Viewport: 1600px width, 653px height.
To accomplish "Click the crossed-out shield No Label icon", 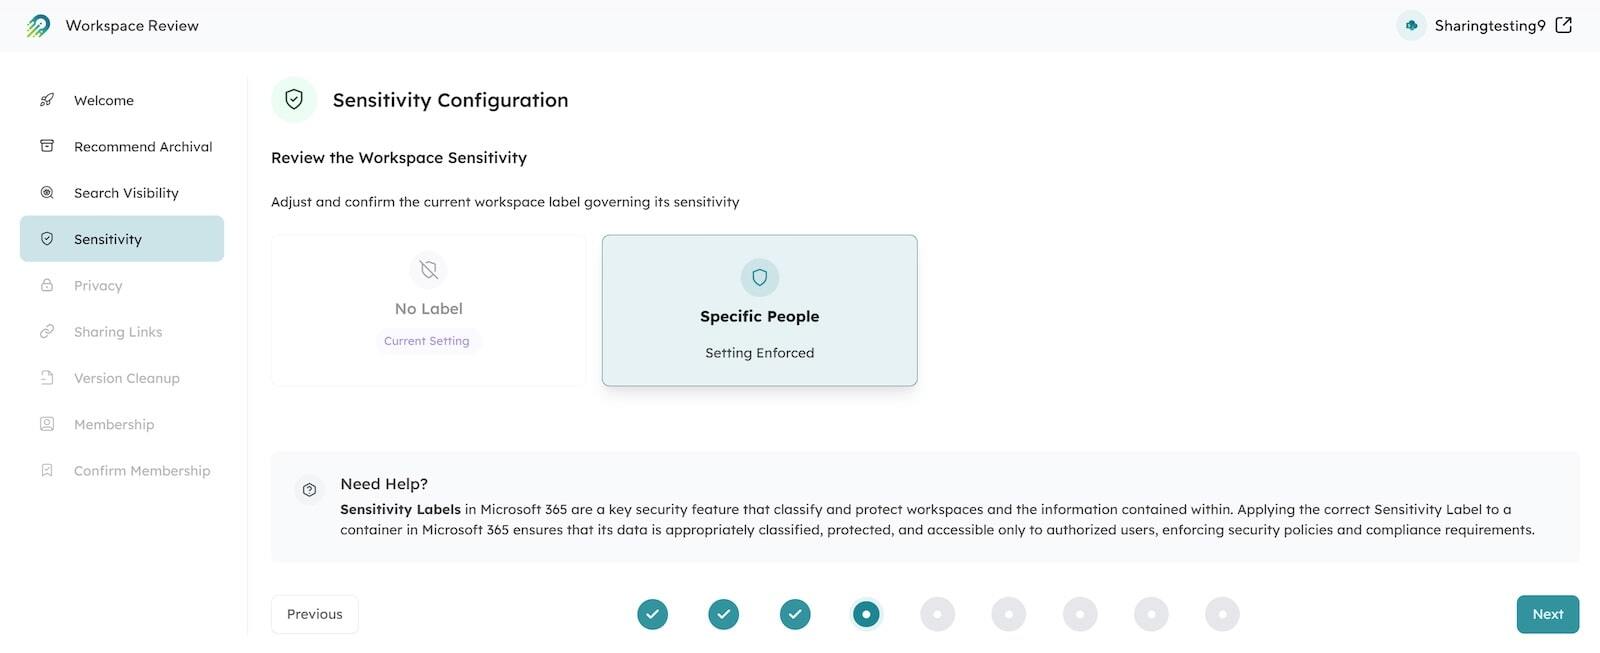I will [x=429, y=270].
